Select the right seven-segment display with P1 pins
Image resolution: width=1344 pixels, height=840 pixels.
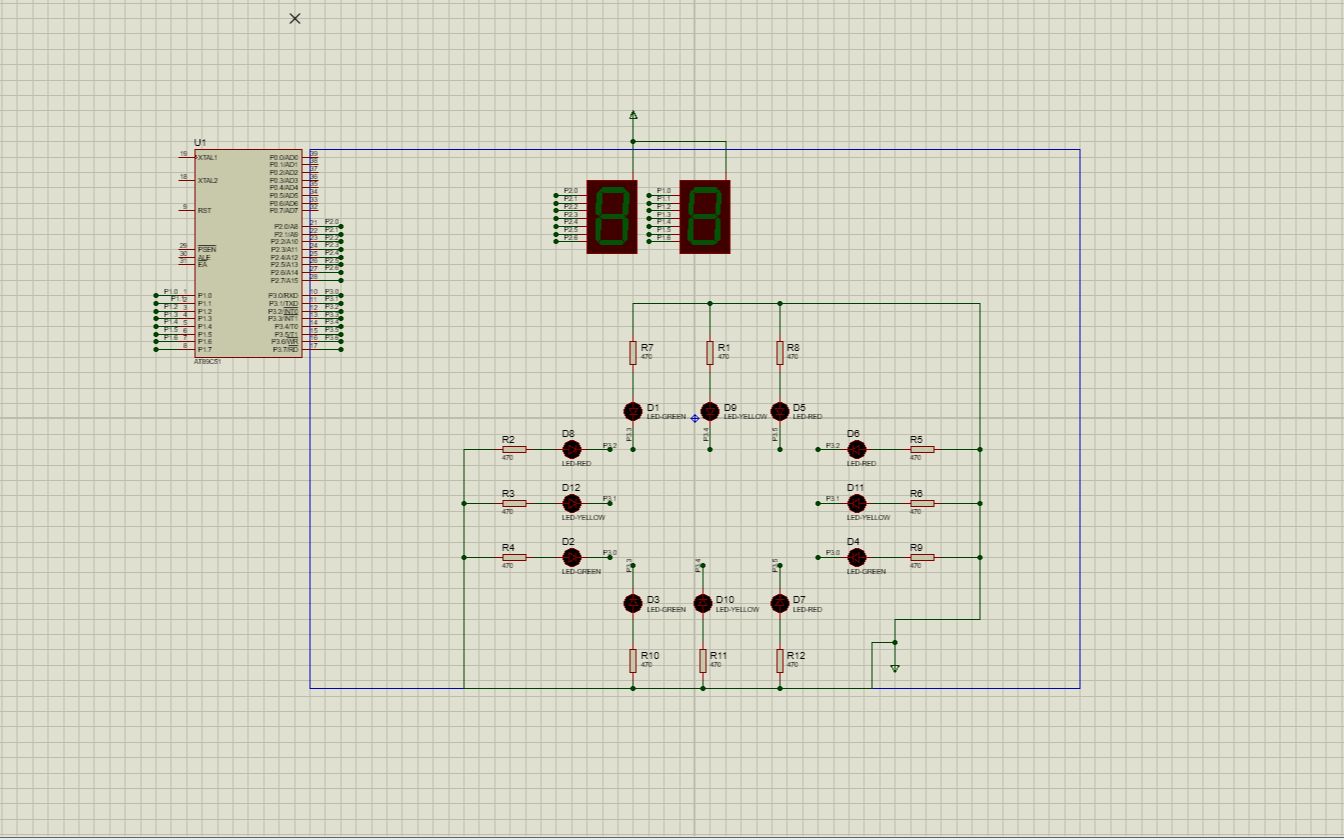click(x=705, y=217)
